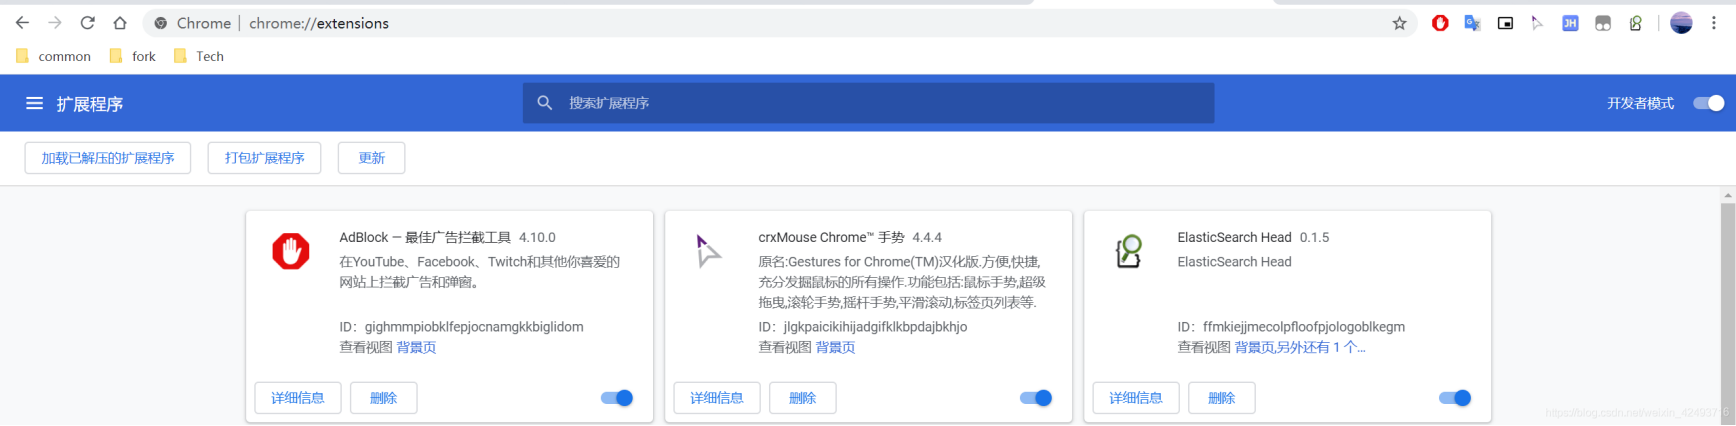Click the search magnifier icon
Image resolution: width=1736 pixels, height=426 pixels.
[x=545, y=103]
